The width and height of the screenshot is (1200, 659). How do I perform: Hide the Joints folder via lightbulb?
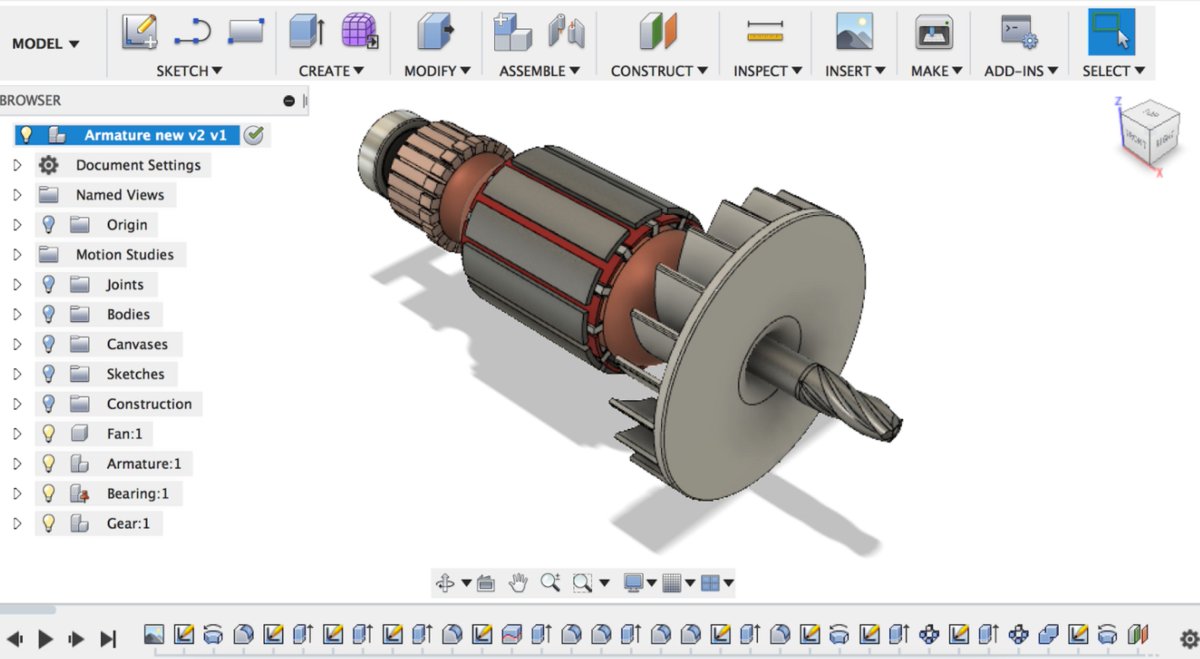(48, 284)
